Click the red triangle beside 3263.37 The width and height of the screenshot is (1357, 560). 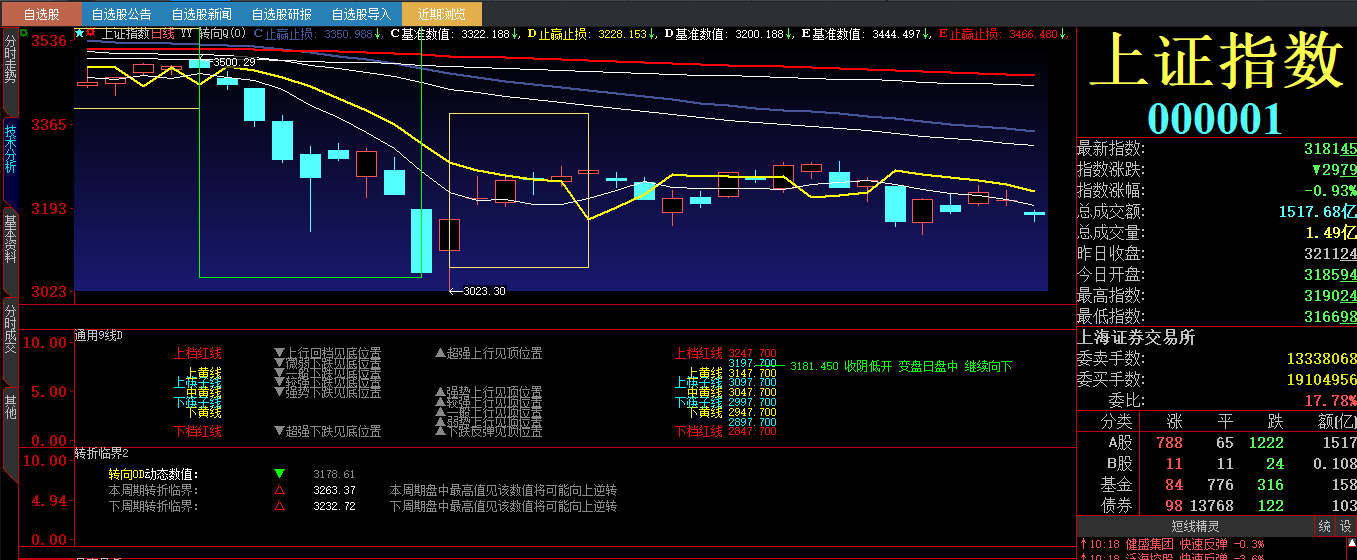[x=279, y=490]
